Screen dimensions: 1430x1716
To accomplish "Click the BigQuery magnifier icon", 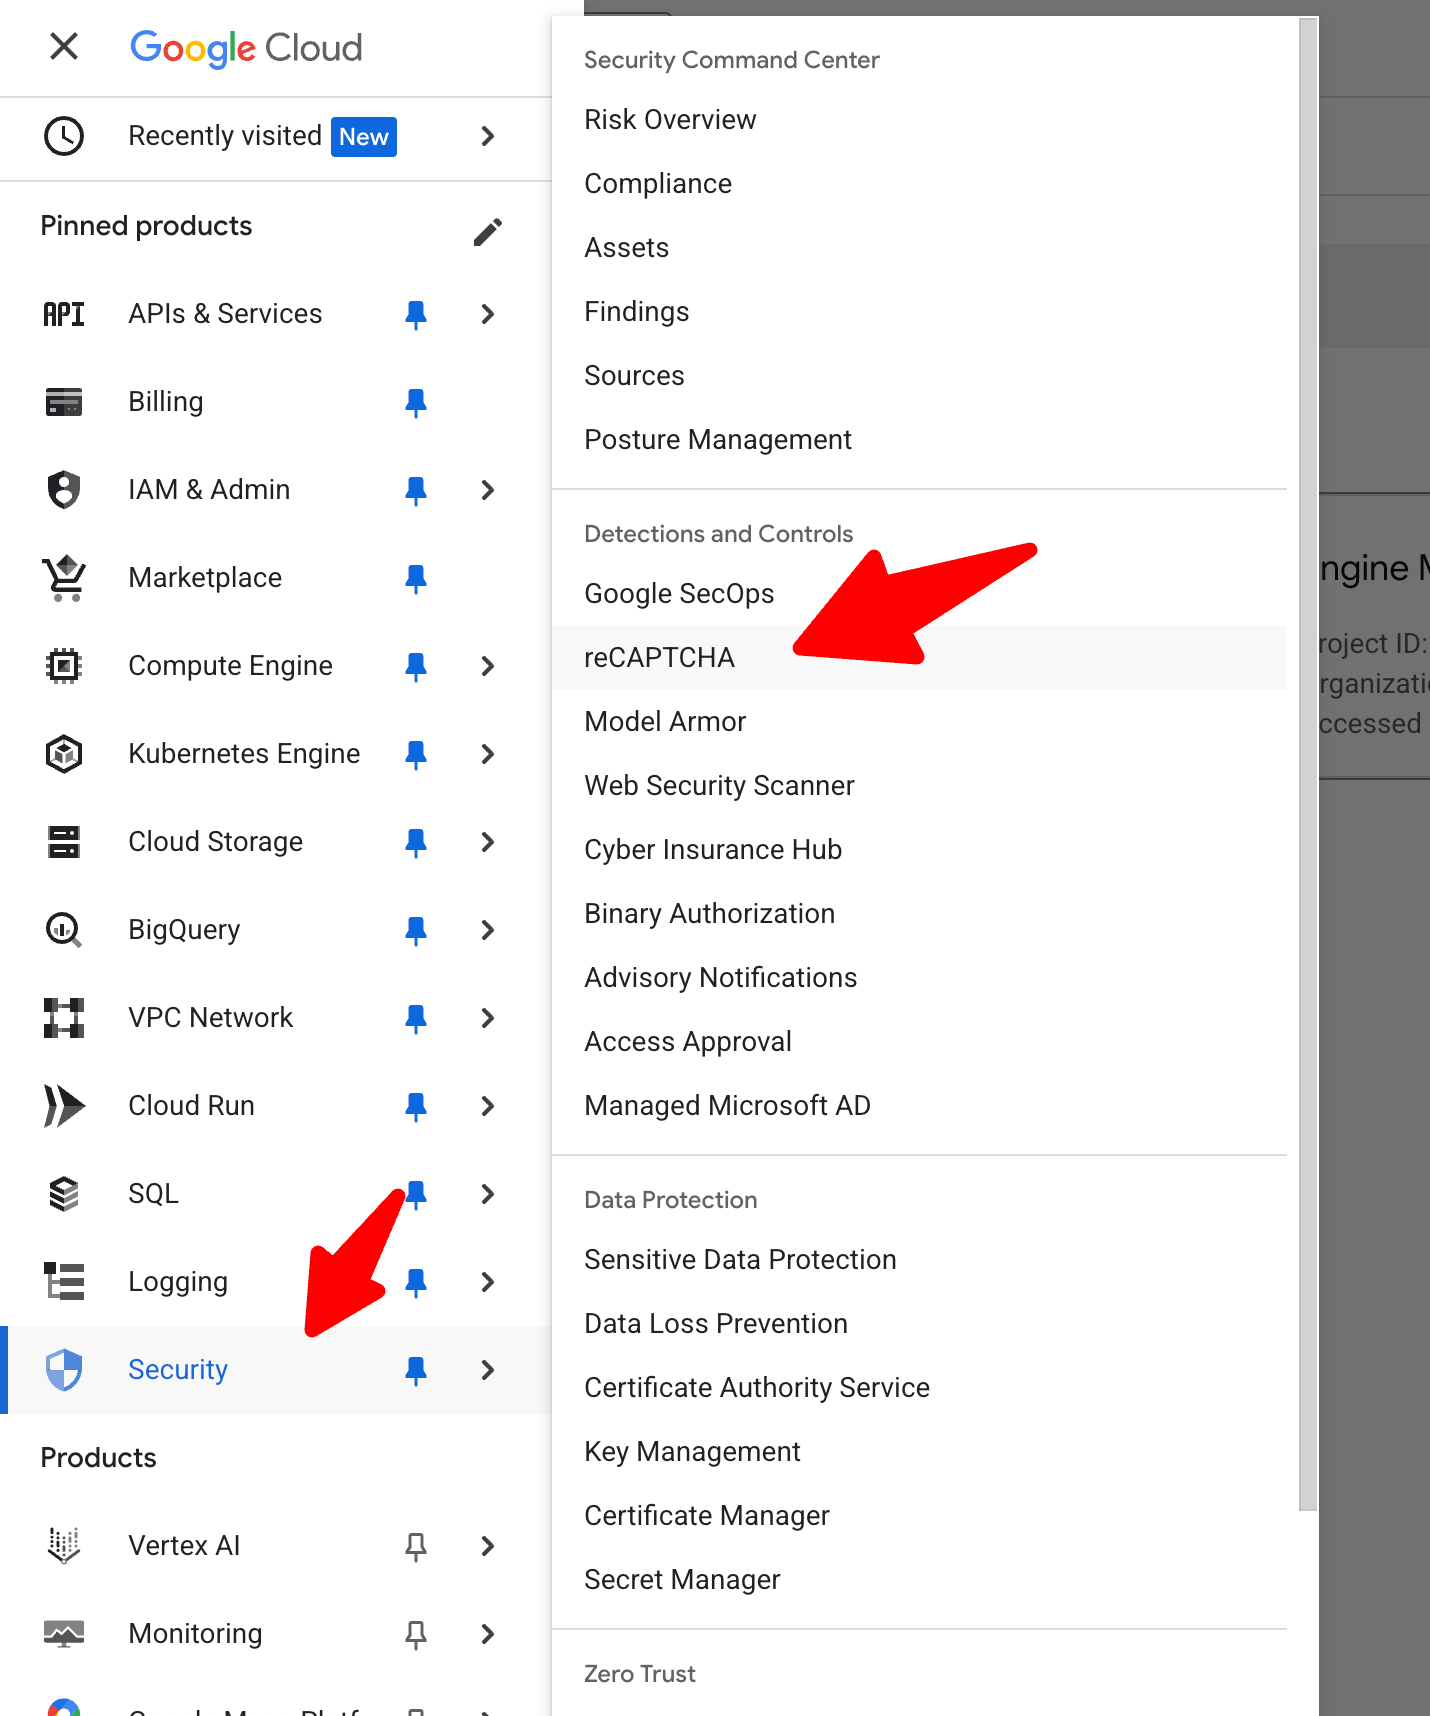I will click(x=64, y=930).
